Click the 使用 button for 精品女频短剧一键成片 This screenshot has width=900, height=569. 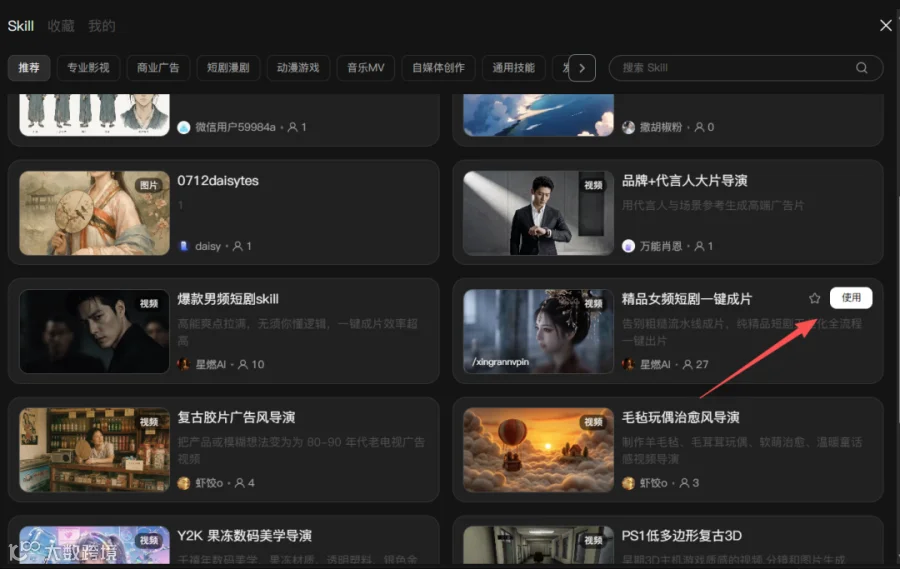851,297
